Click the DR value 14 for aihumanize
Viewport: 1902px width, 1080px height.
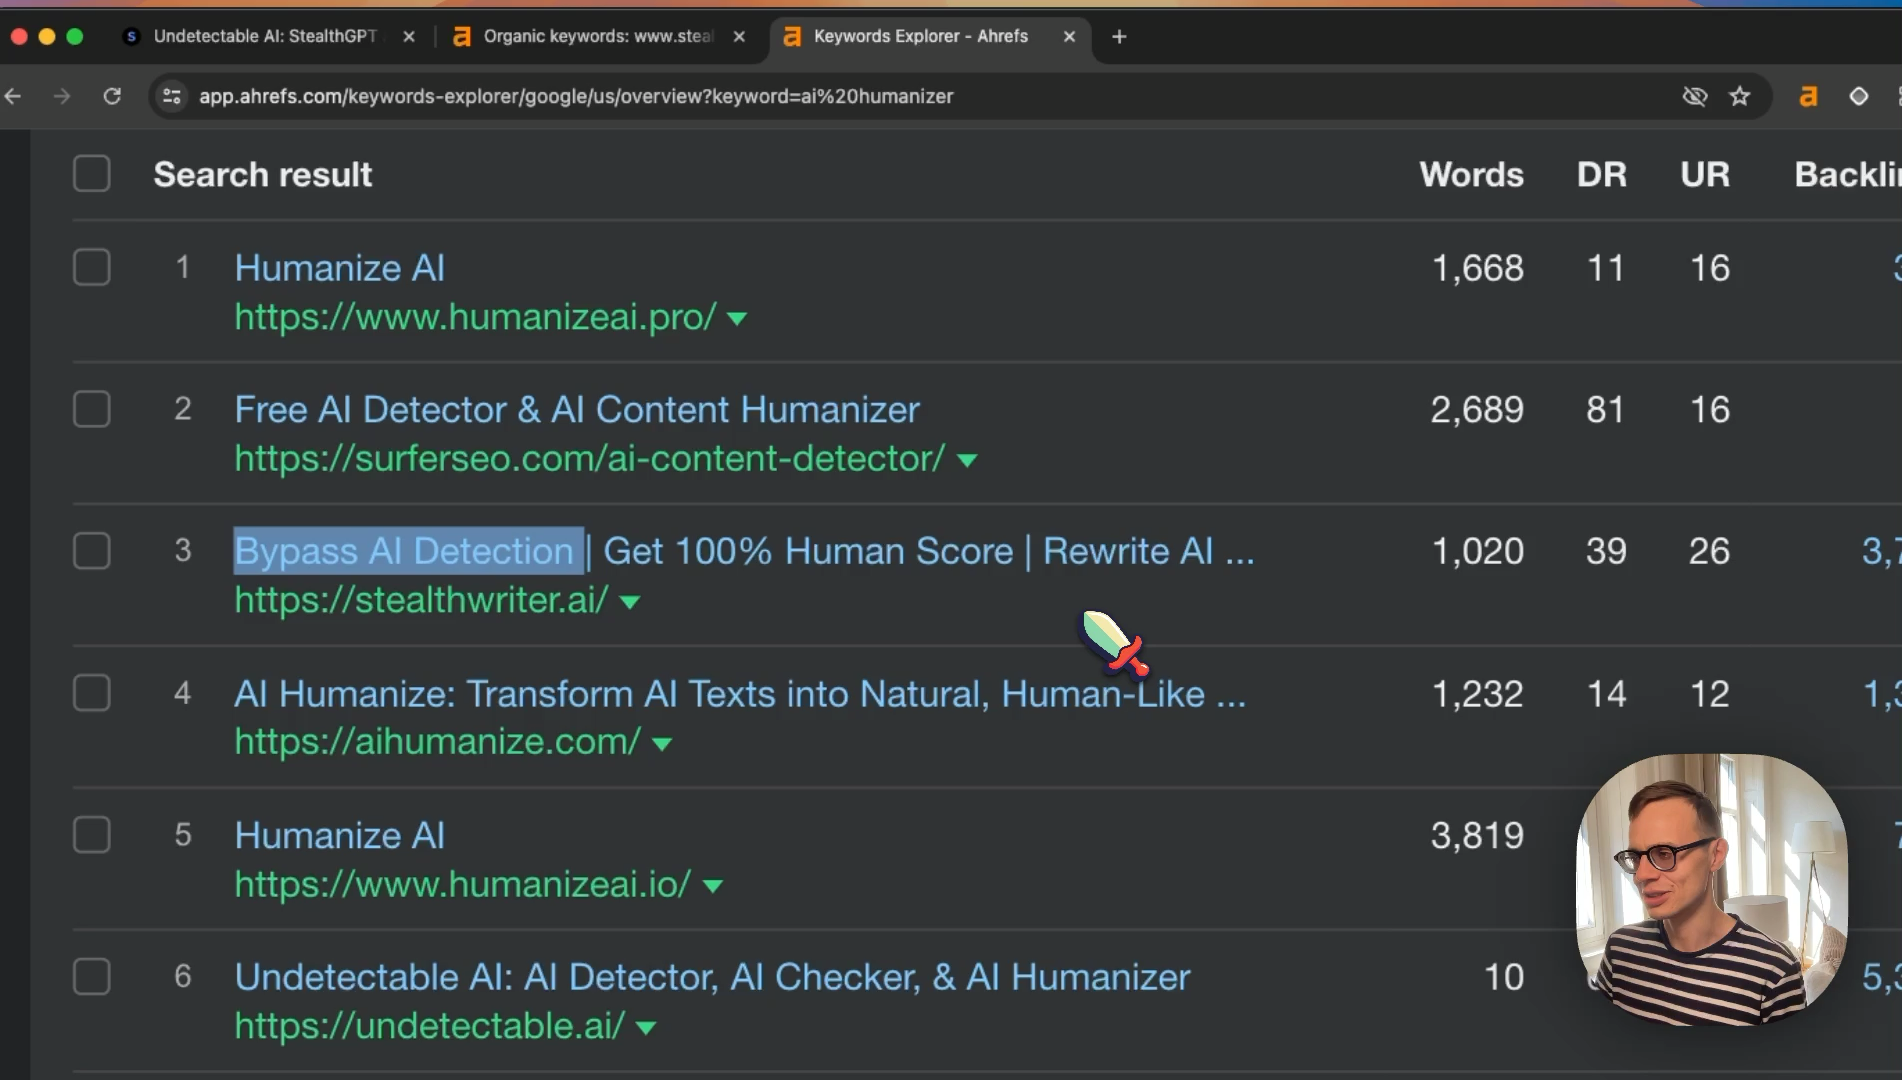[1606, 694]
